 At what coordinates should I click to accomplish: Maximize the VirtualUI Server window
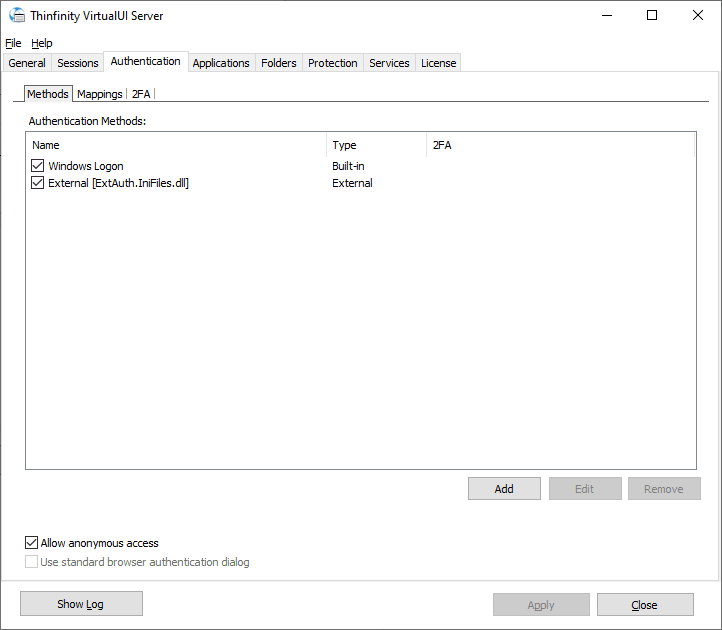(652, 15)
